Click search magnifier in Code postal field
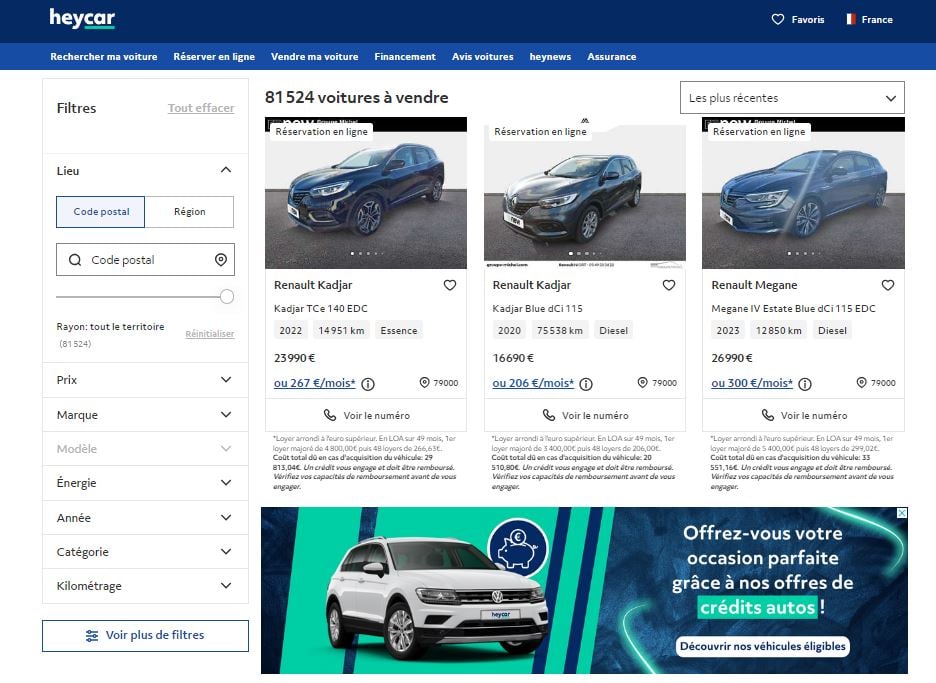Screen dimensions: 936x683 coord(75,260)
